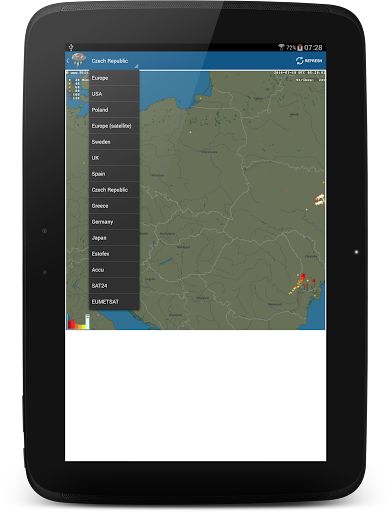Tap the refresh circular arrows icon

pos(299,61)
